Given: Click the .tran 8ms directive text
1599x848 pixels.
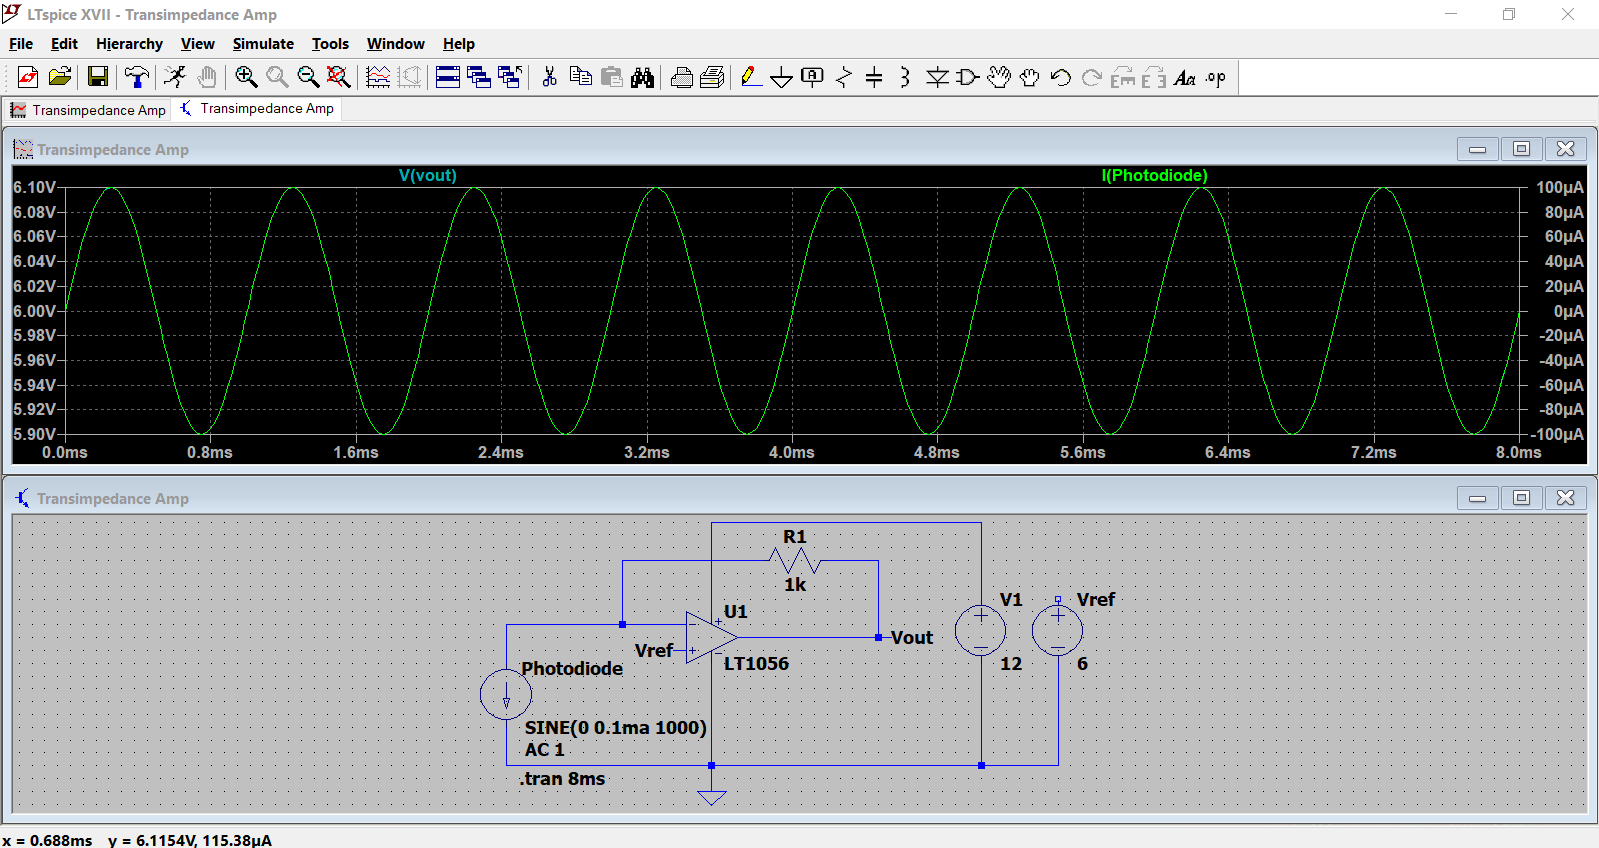Looking at the screenshot, I should [562, 779].
